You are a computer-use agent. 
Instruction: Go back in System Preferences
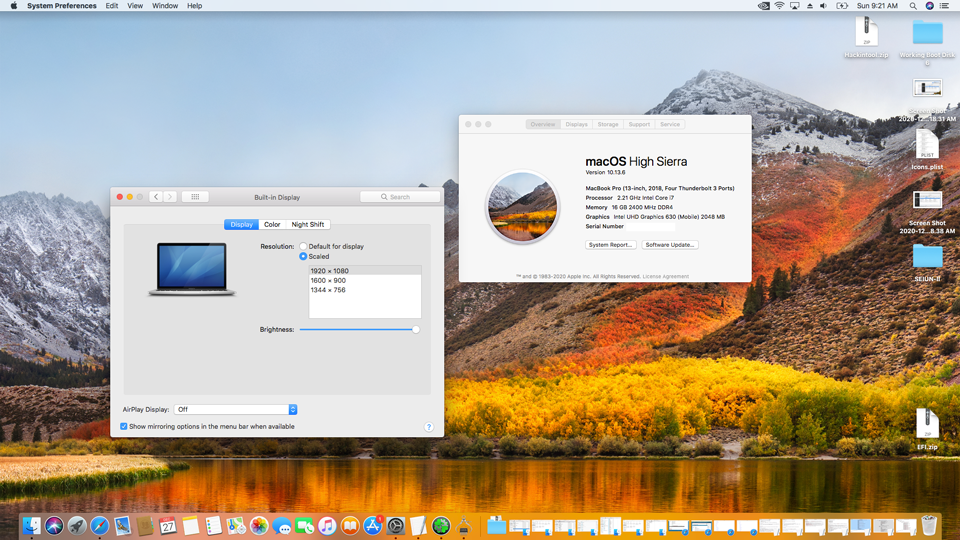point(156,197)
